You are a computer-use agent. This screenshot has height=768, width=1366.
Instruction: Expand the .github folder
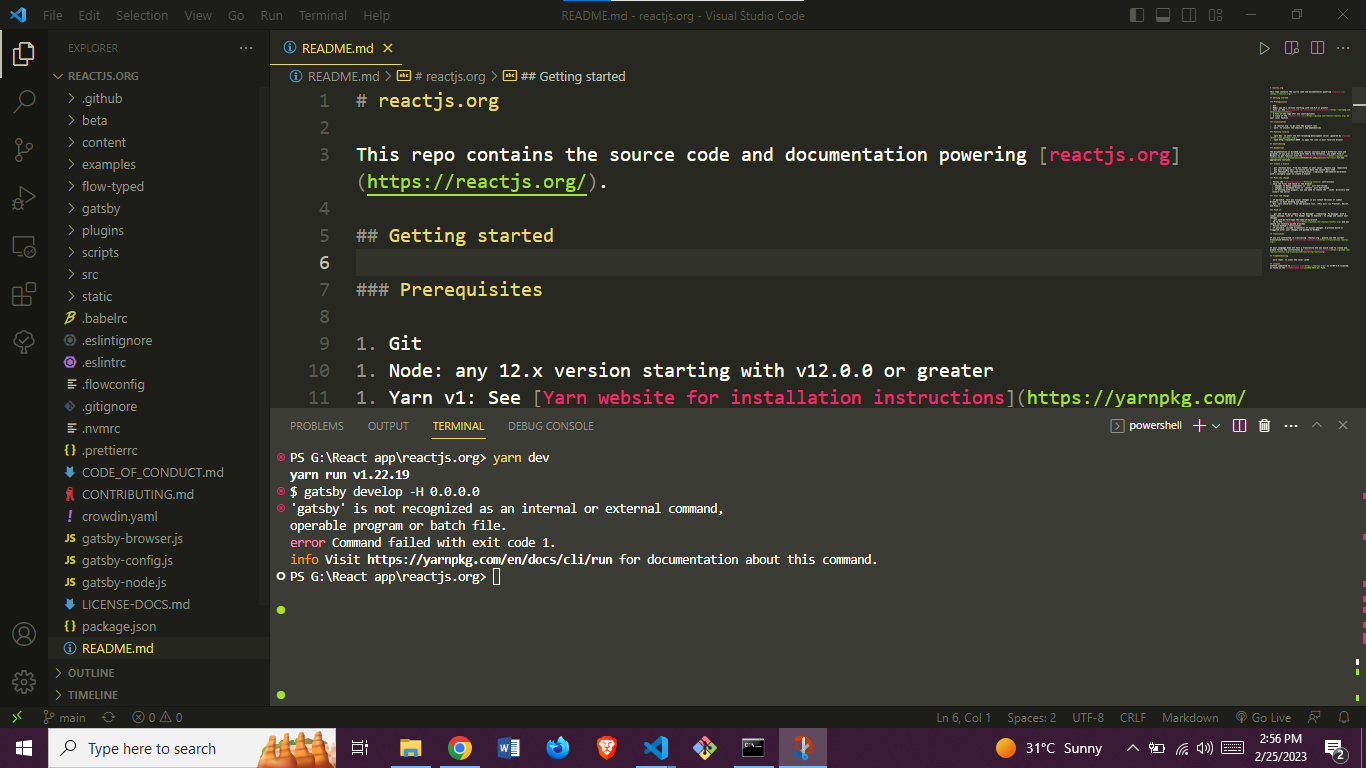[x=159, y=98]
